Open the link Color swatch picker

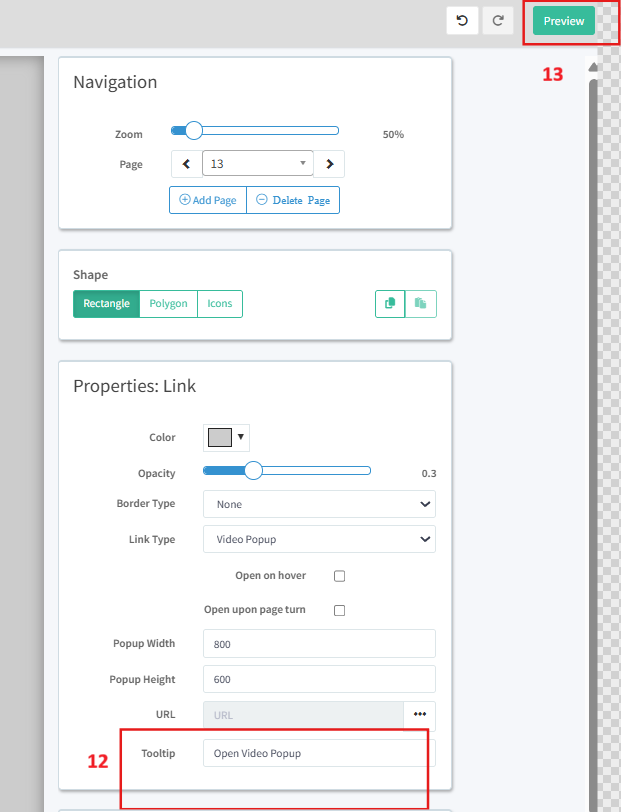pos(226,437)
